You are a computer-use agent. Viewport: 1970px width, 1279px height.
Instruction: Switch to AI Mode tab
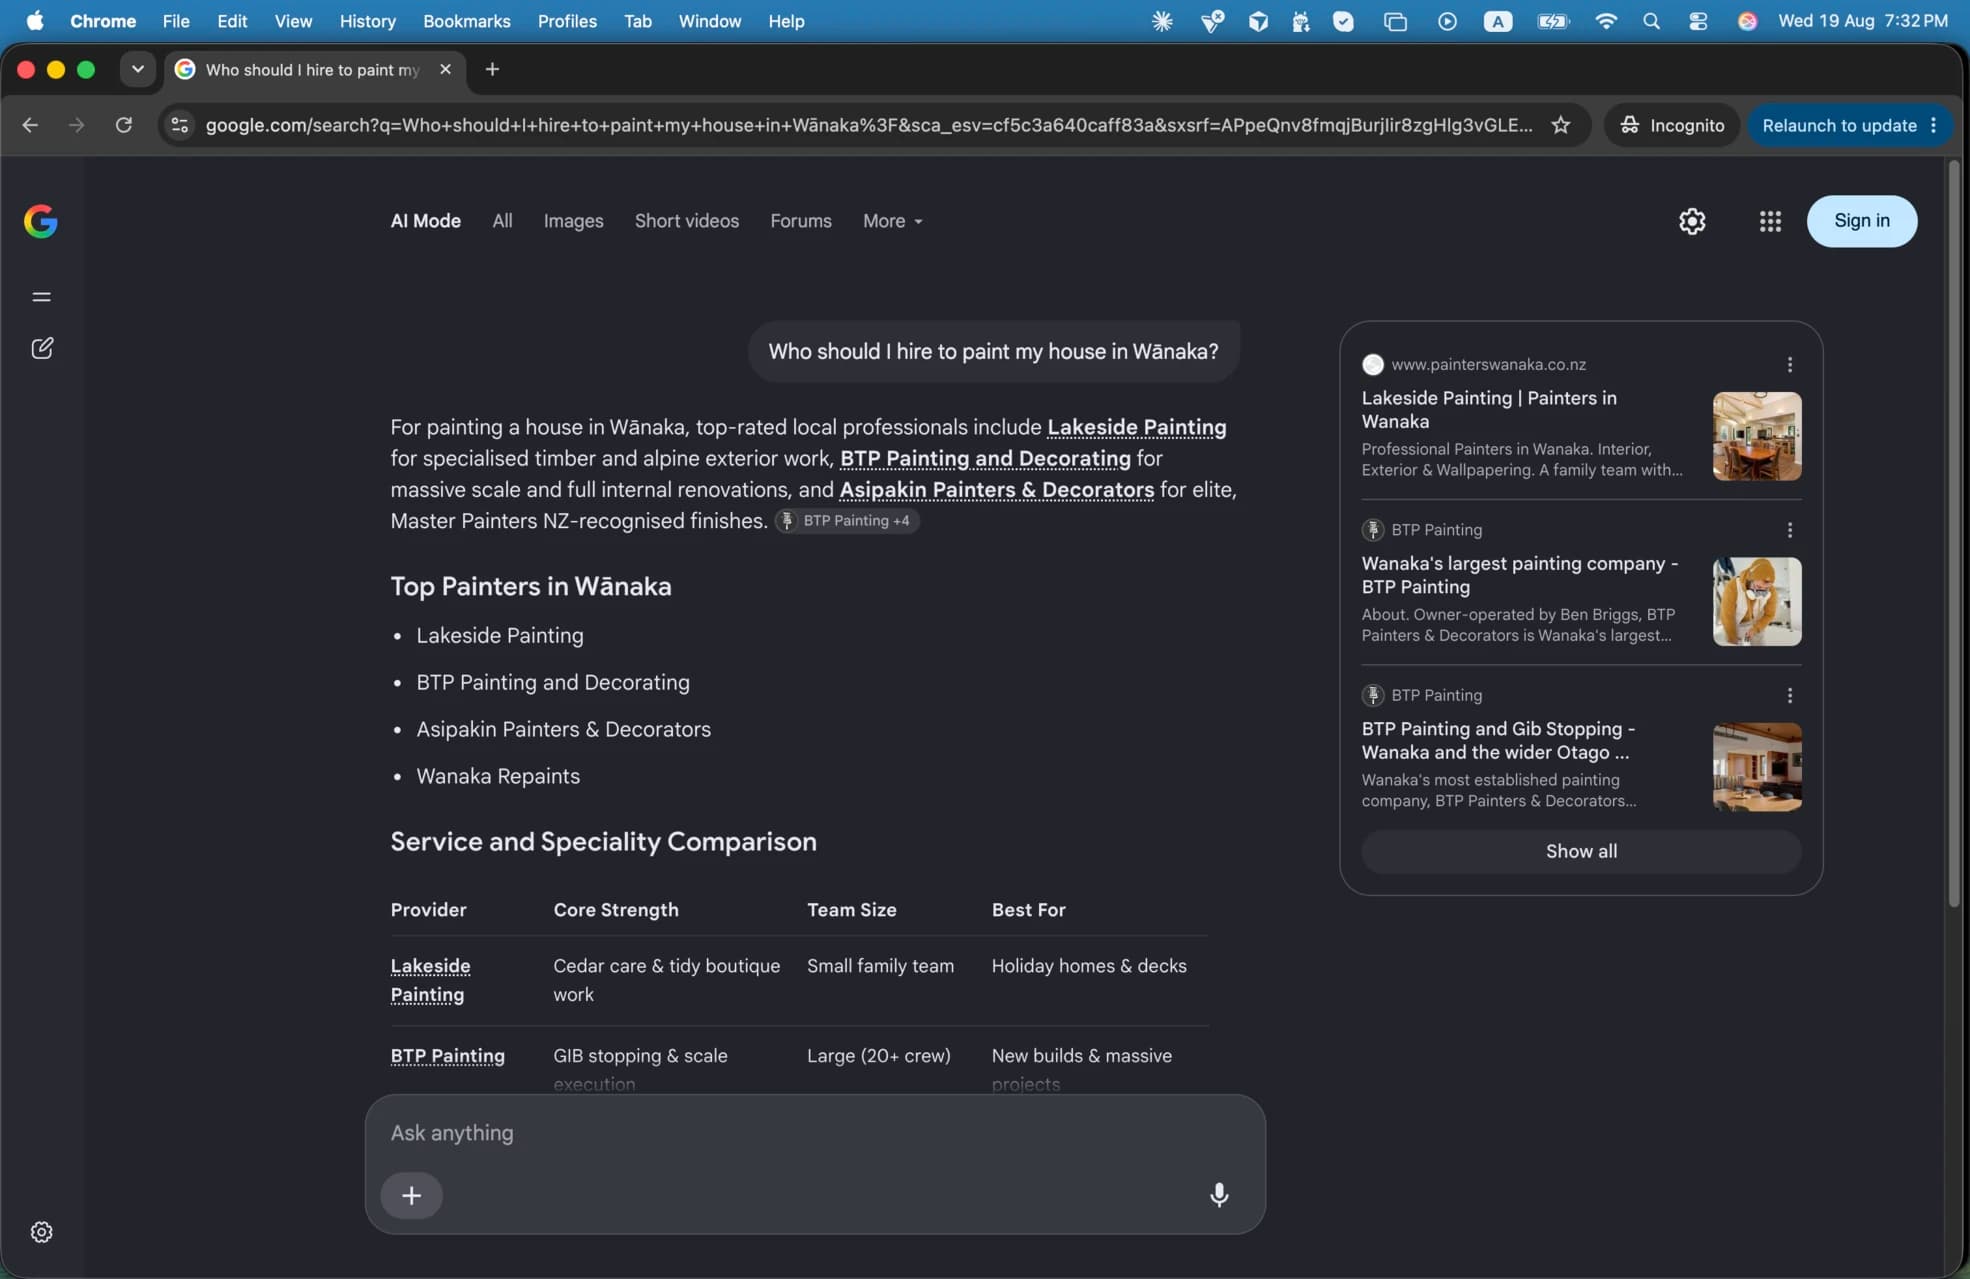pyautogui.click(x=426, y=221)
